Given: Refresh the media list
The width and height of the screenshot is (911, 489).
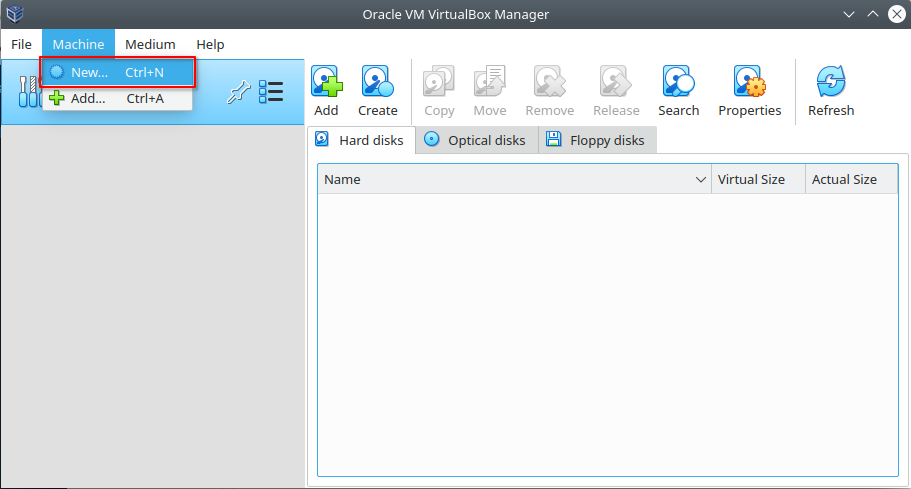Looking at the screenshot, I should pyautogui.click(x=831, y=91).
